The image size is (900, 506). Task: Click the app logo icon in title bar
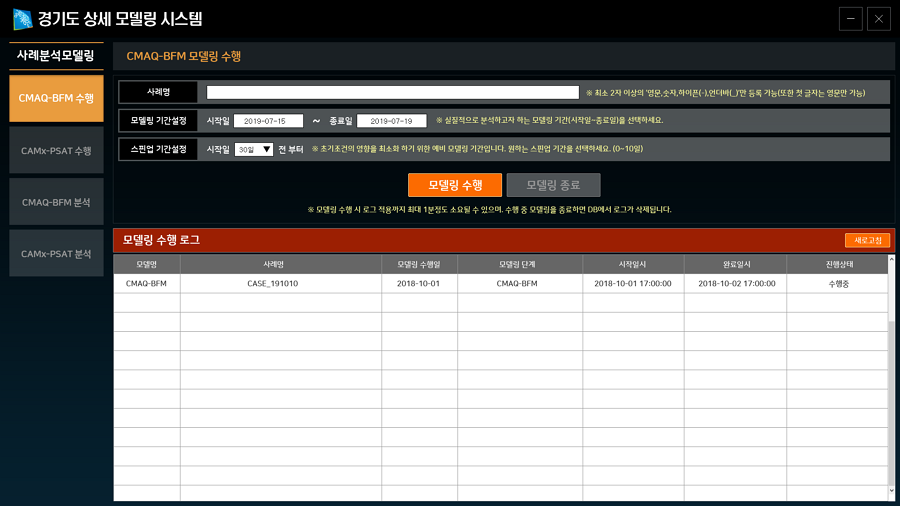[22, 19]
